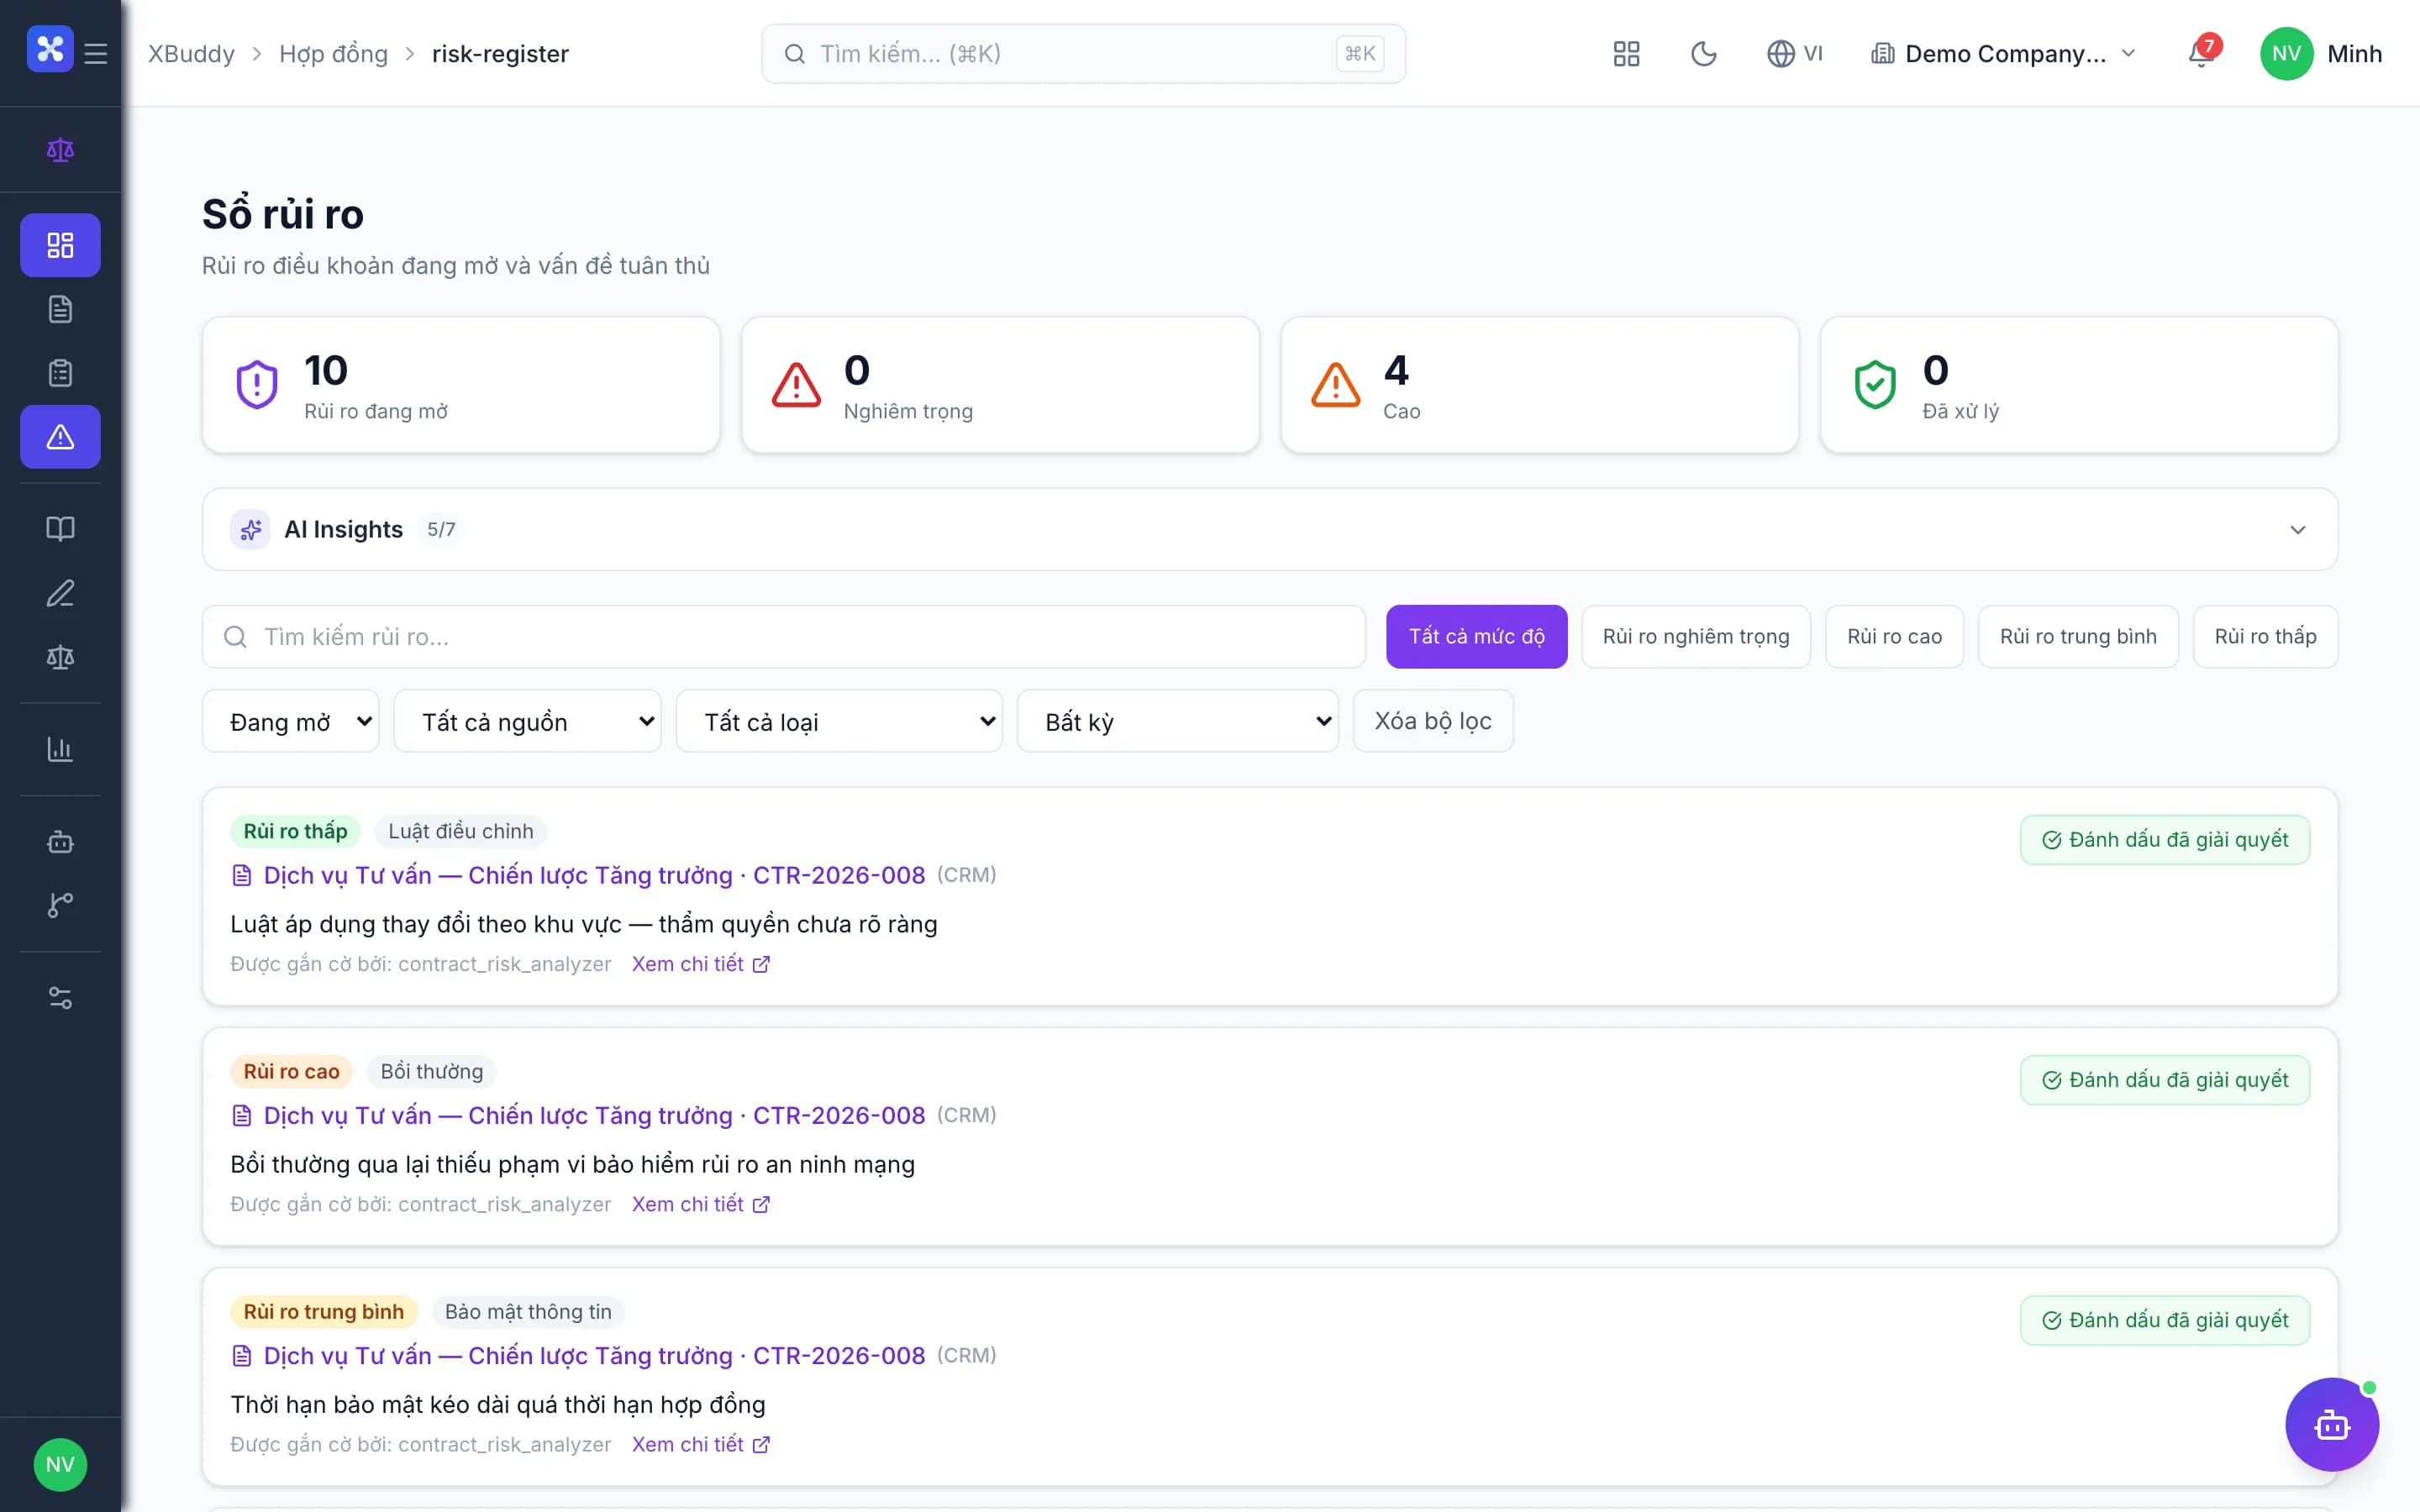Open the book library icon in sidebar

click(60, 529)
